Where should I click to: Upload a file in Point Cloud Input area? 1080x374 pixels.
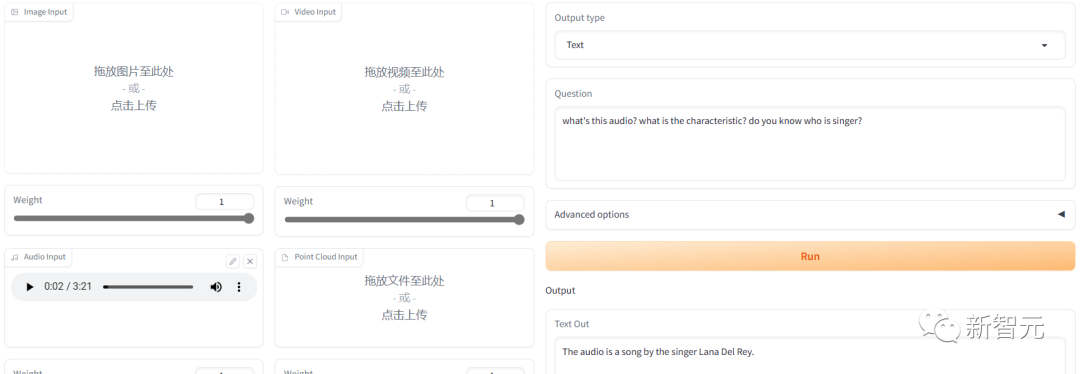point(404,298)
